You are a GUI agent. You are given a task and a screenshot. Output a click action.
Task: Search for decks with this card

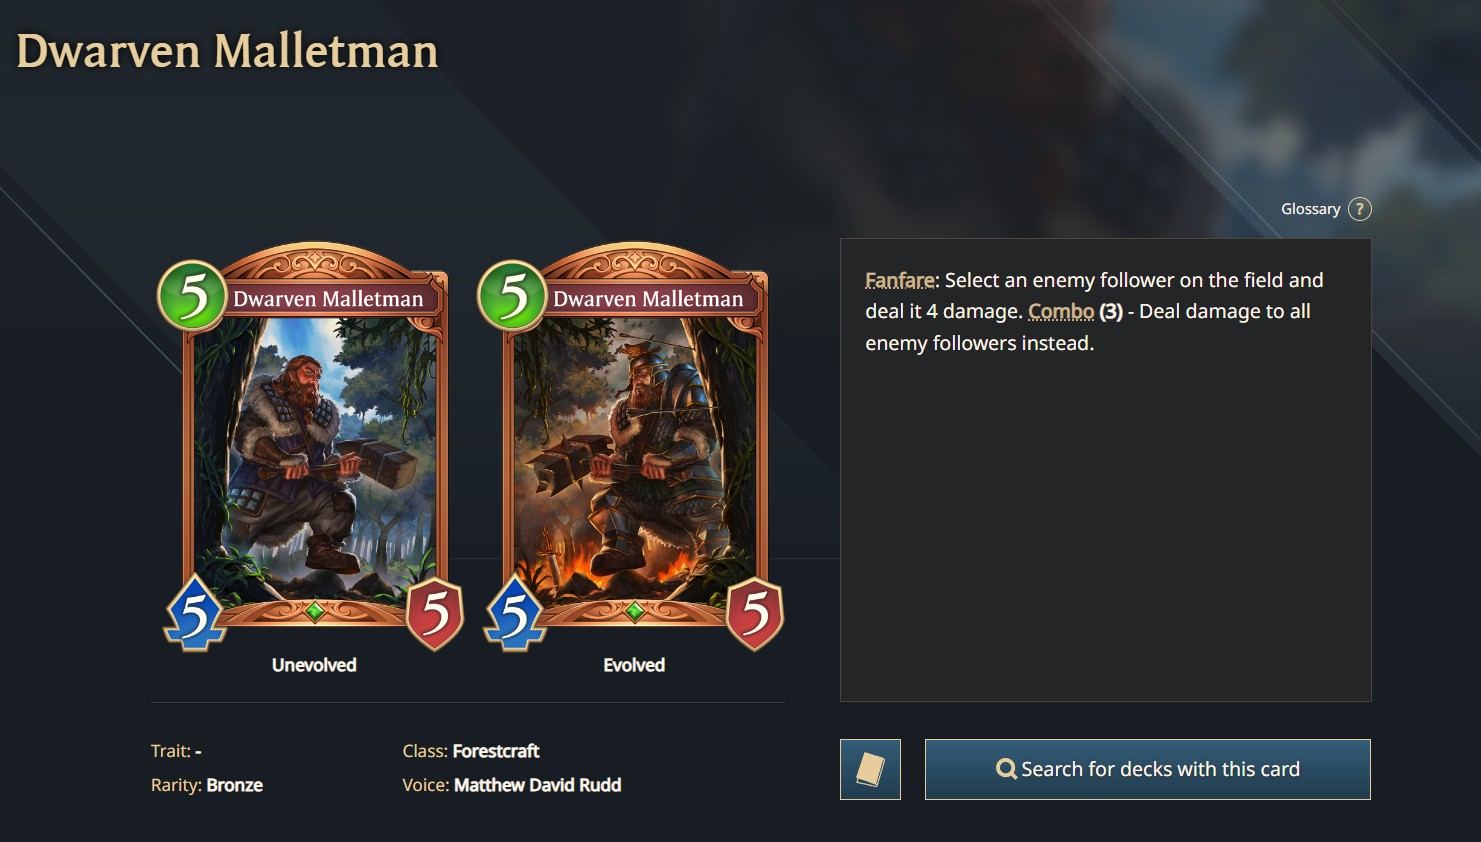pyautogui.click(x=1148, y=769)
